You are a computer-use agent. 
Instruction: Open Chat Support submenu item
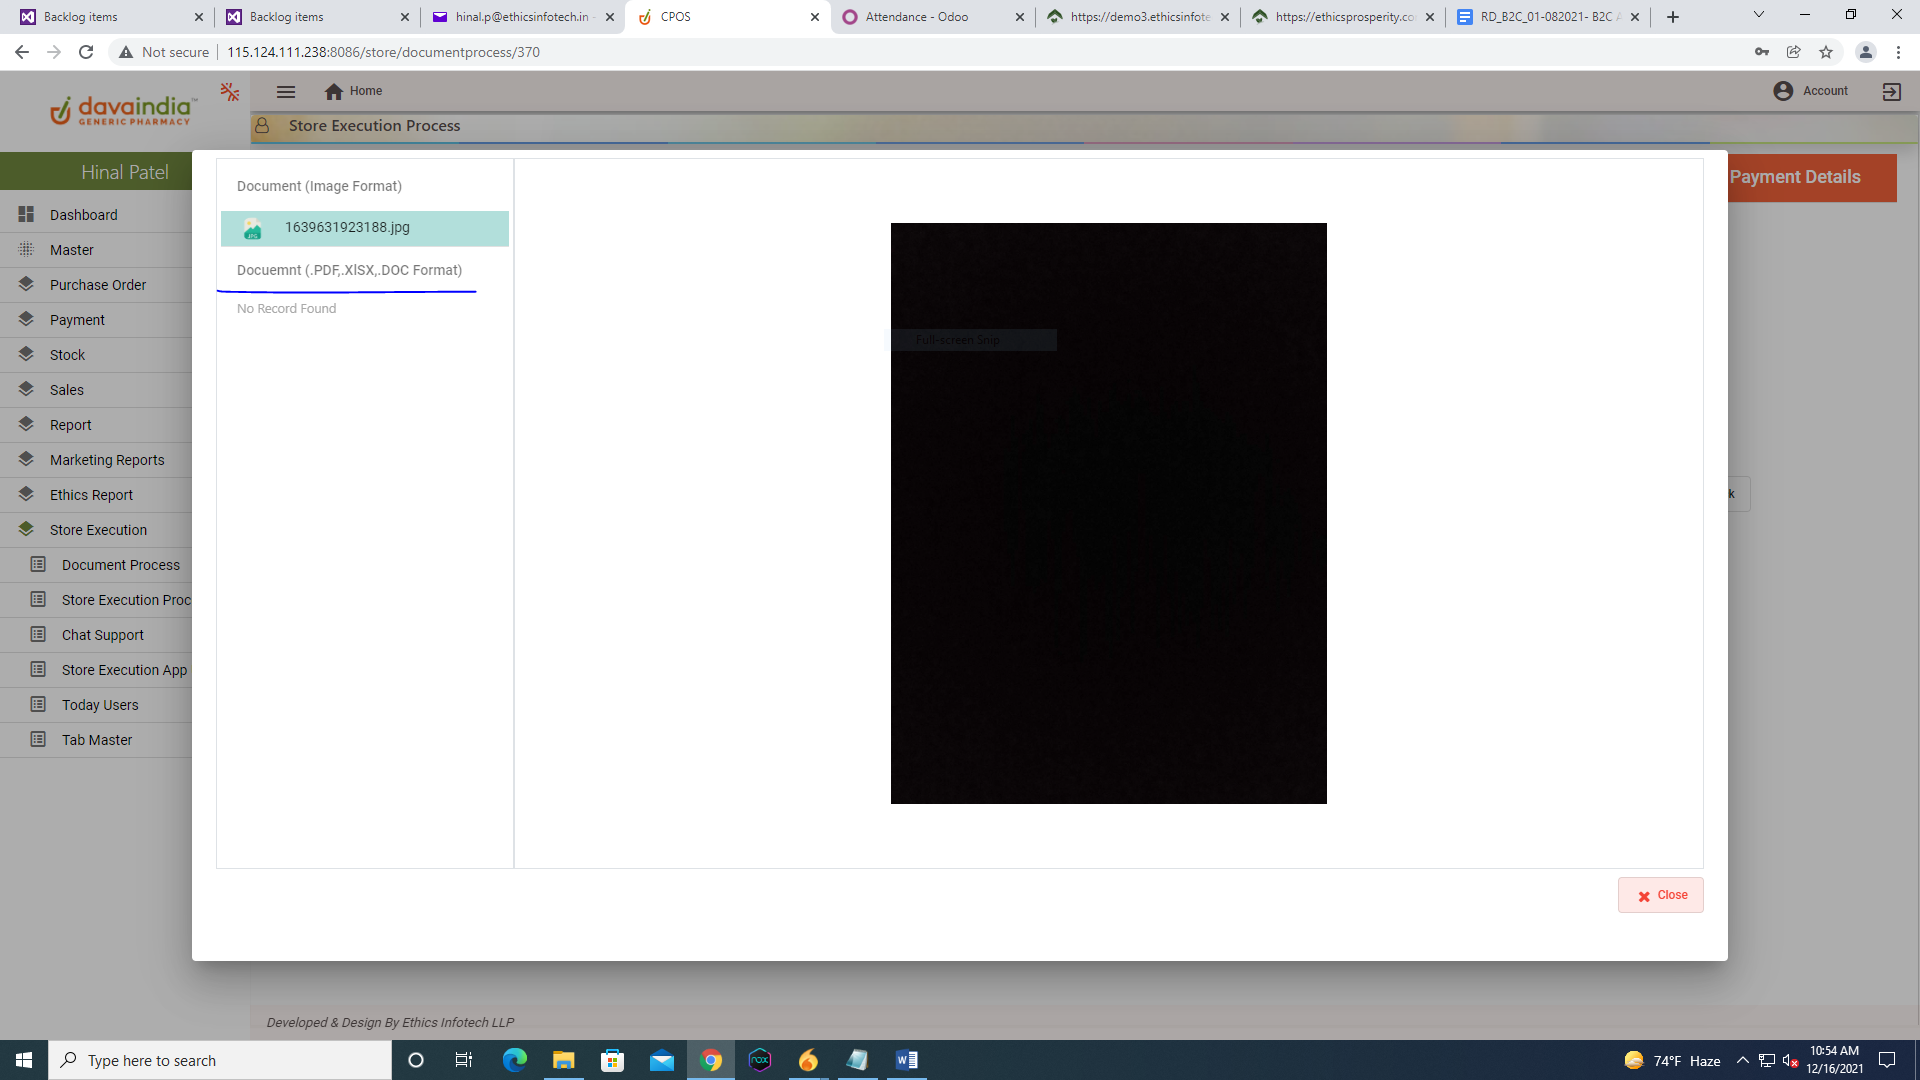pyautogui.click(x=102, y=635)
